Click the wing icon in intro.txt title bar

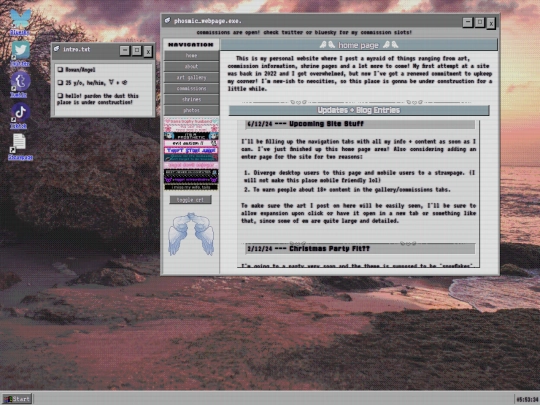click(57, 49)
